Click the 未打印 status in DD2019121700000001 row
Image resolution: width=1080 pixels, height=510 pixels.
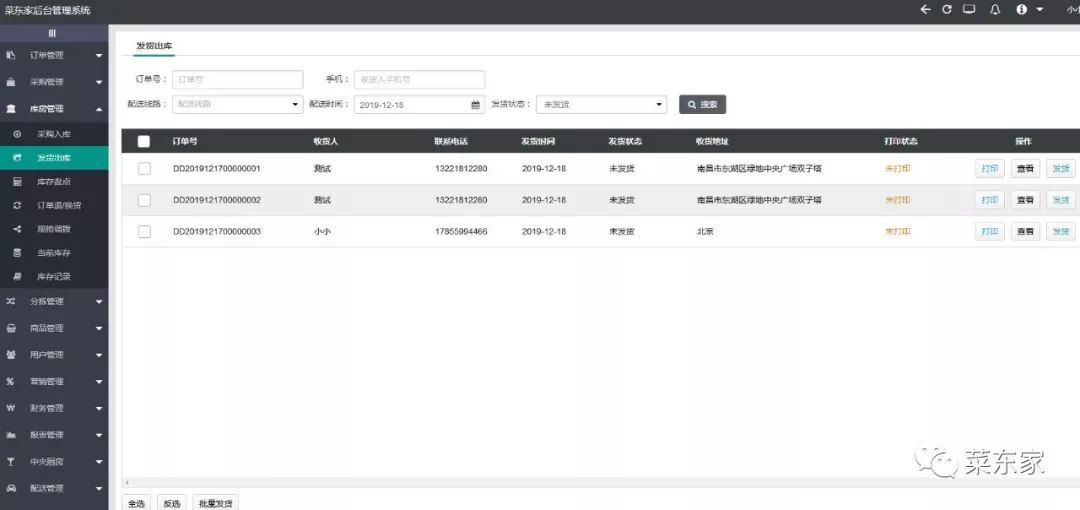pyautogui.click(x=897, y=169)
